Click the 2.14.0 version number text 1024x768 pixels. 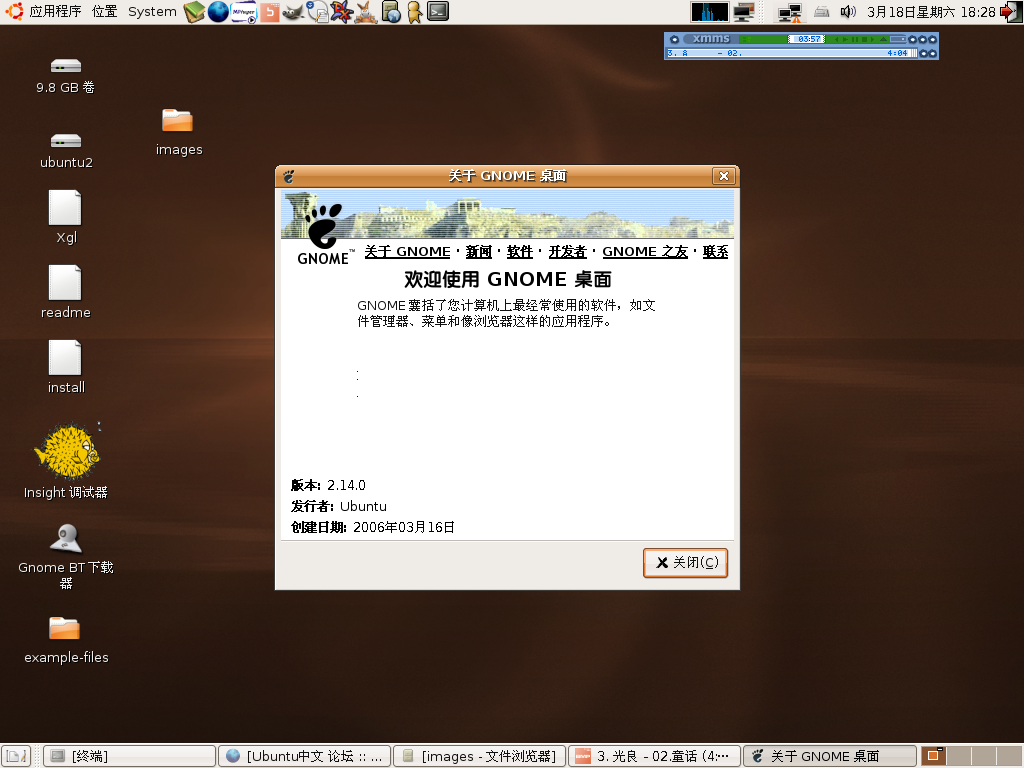coord(346,485)
